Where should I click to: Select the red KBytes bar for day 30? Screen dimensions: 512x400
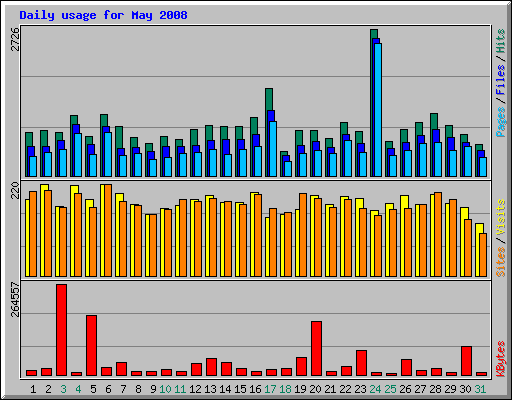[x=466, y=361]
